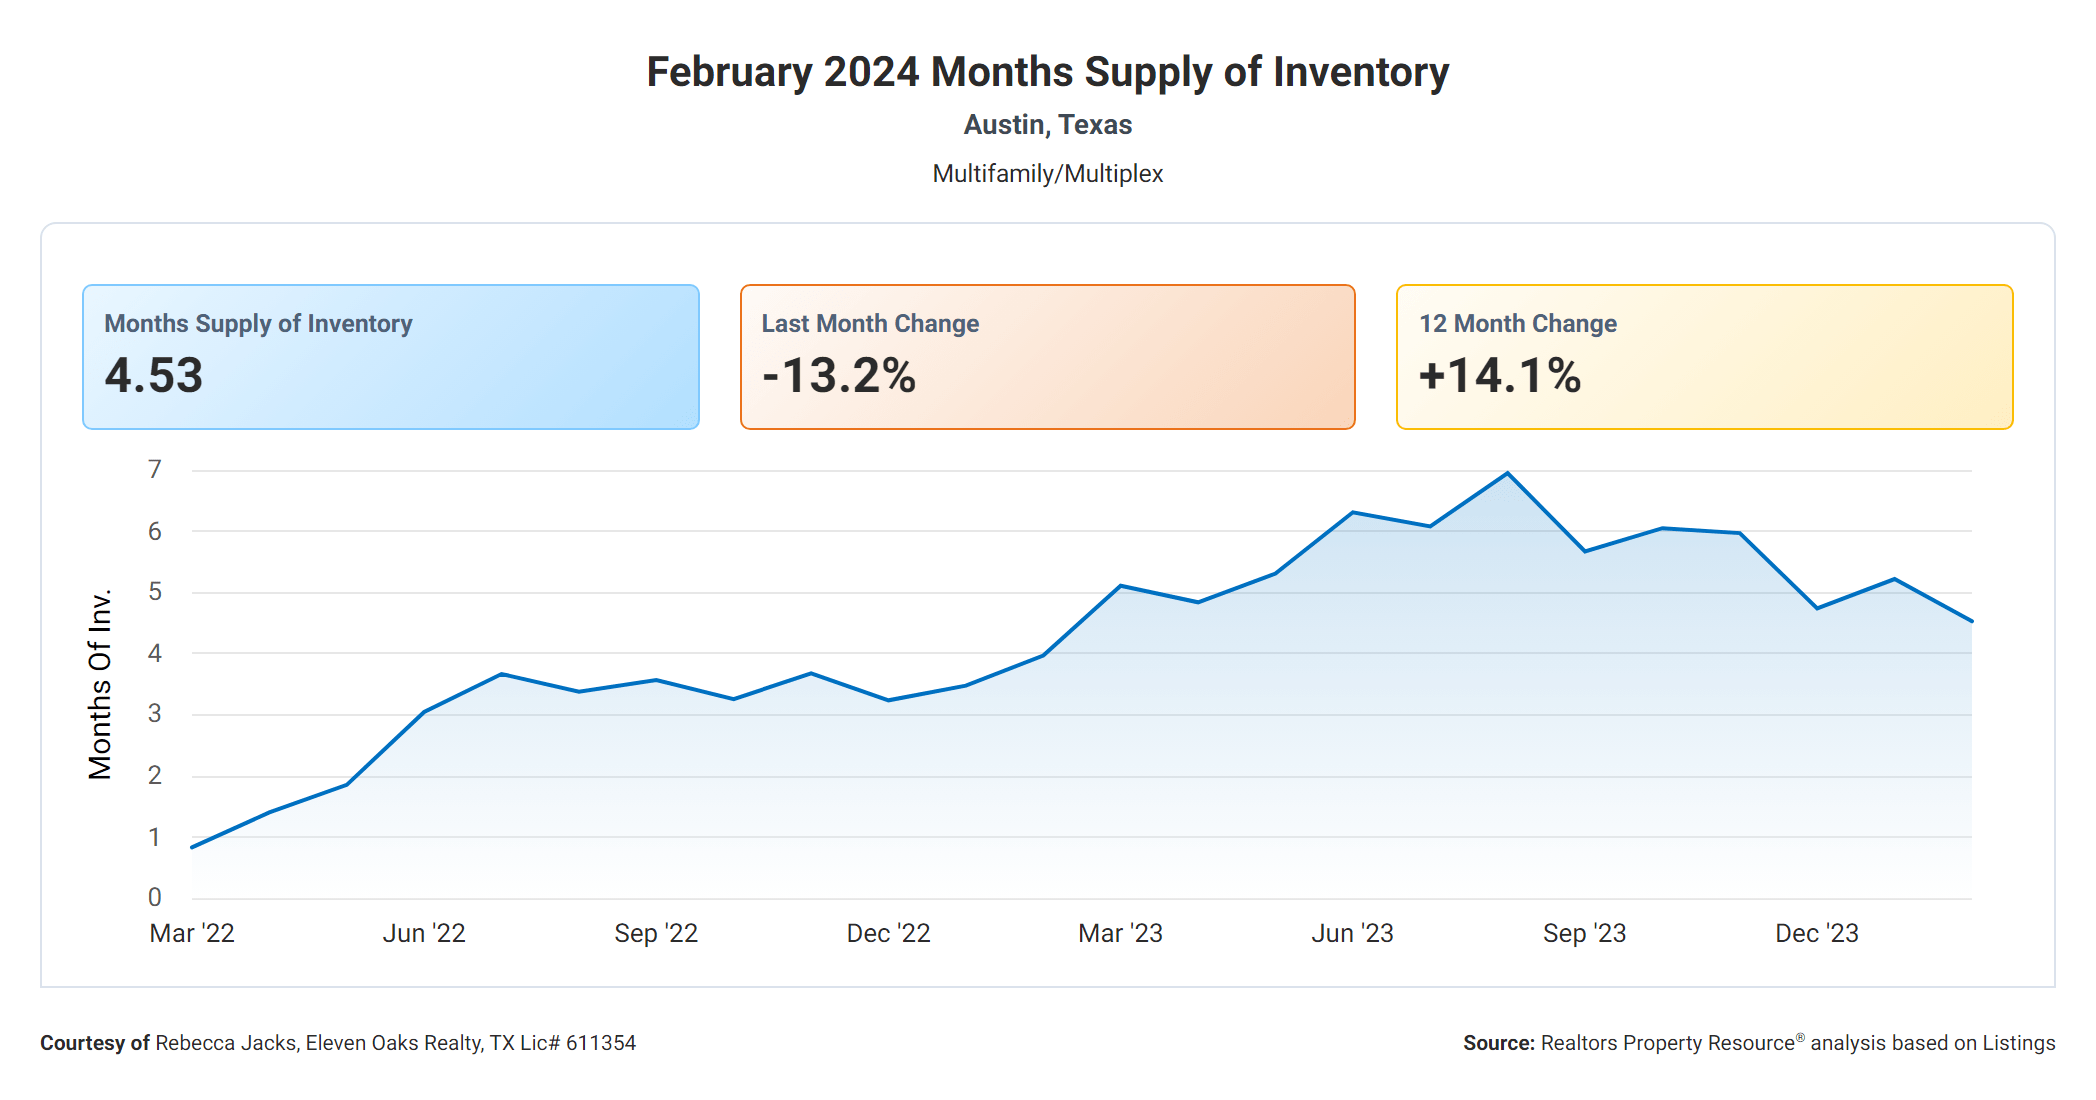This screenshot has width=2096, height=1100.
Task: Select the Sep '23 axis label
Action: [x=1584, y=933]
